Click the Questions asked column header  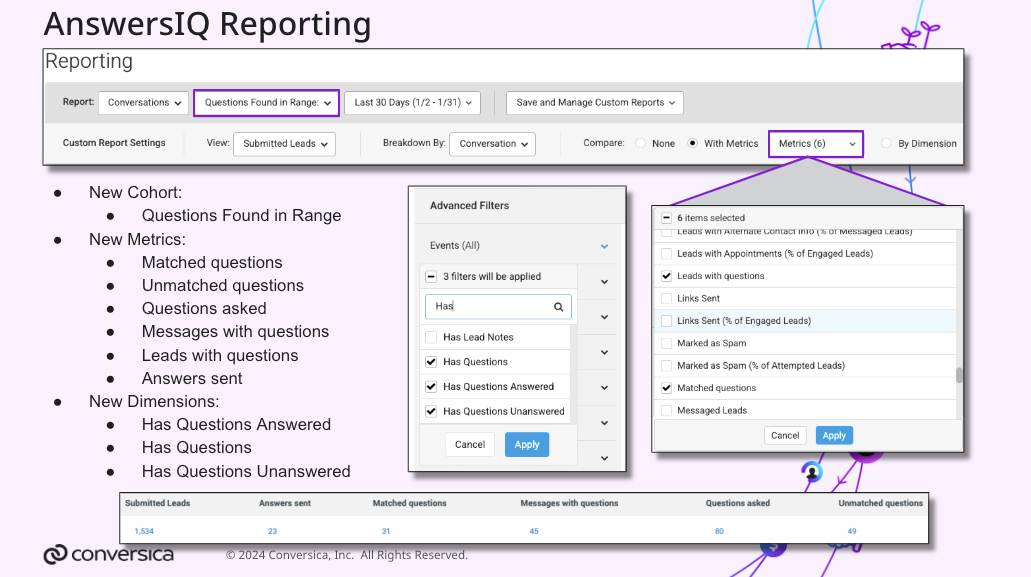(737, 503)
